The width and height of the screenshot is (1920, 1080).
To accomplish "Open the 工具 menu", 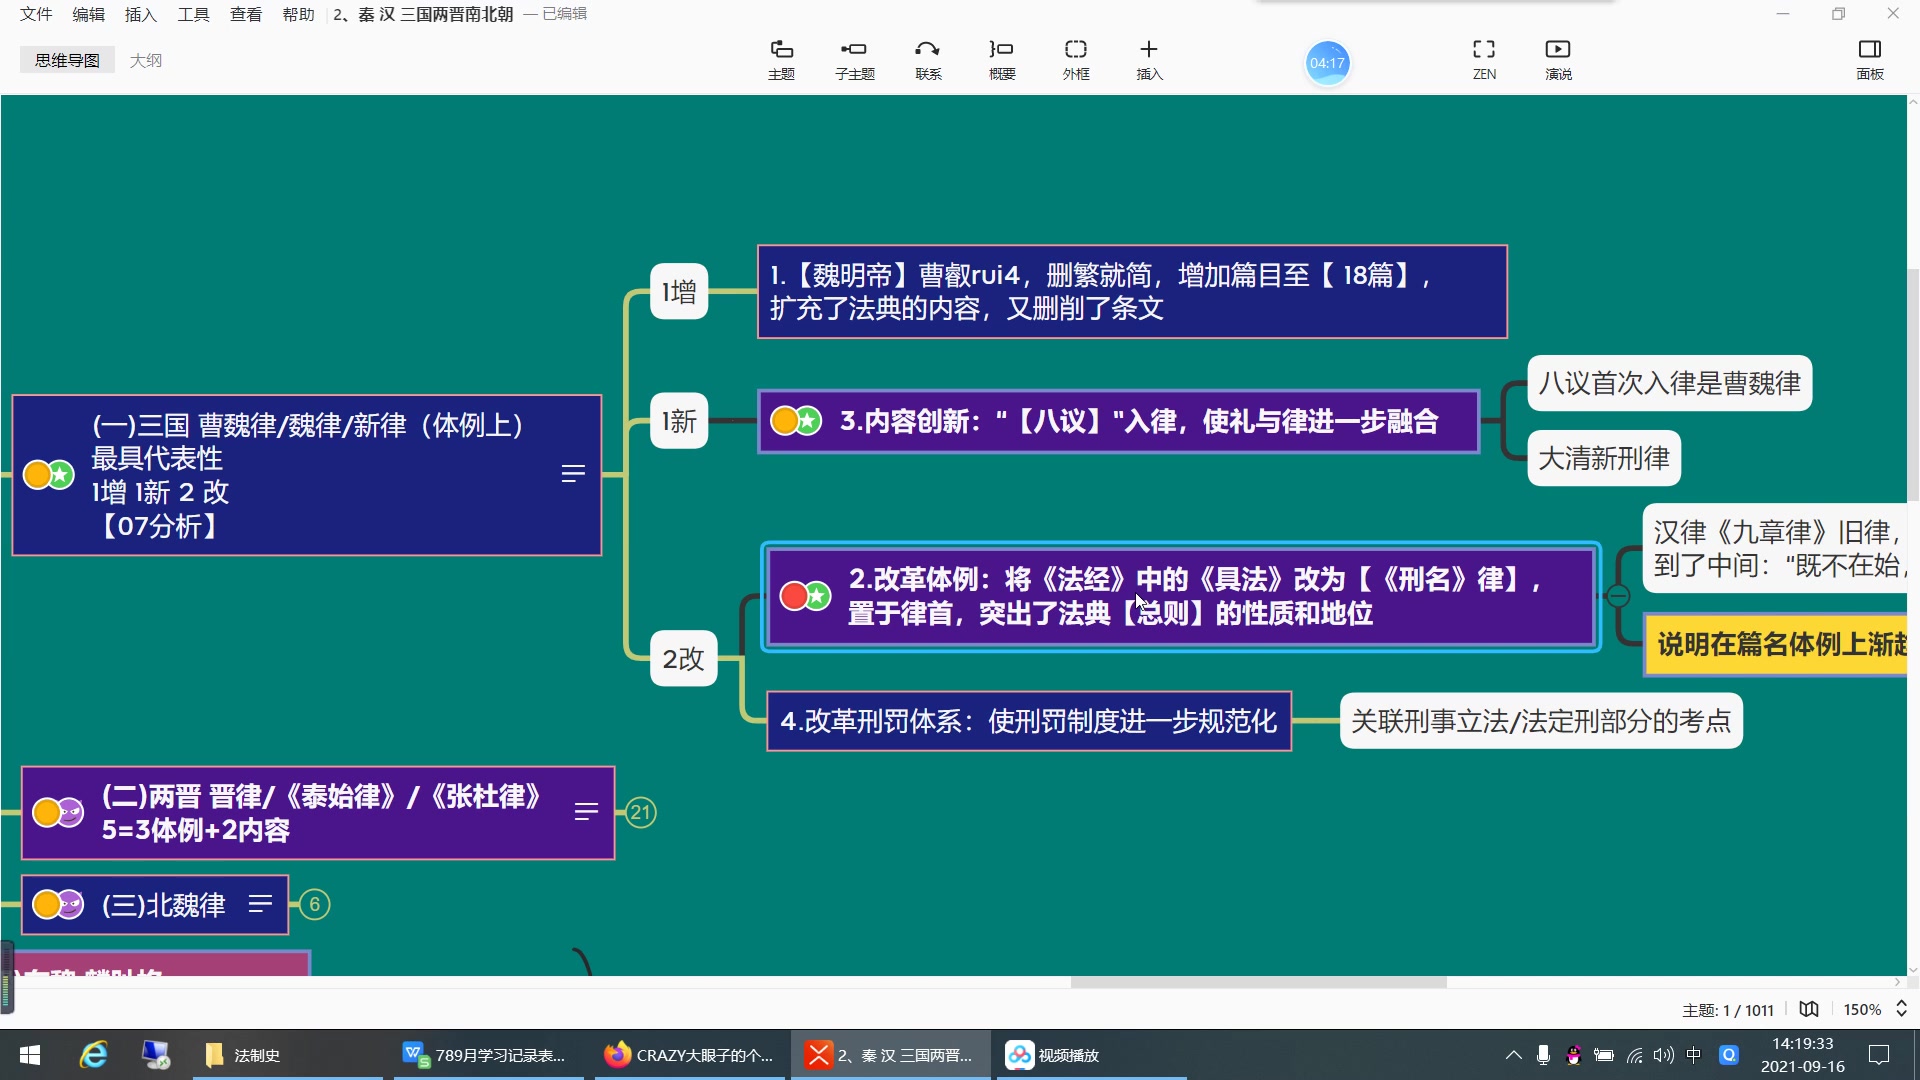I will (193, 14).
